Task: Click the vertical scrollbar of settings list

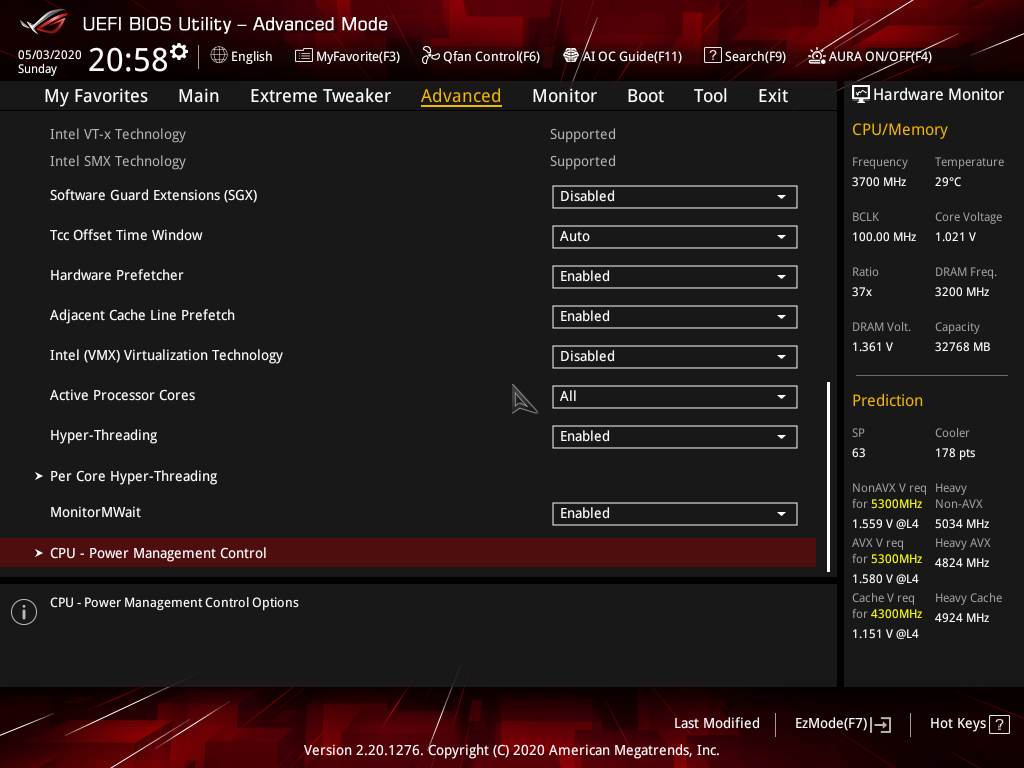Action: coord(829,477)
